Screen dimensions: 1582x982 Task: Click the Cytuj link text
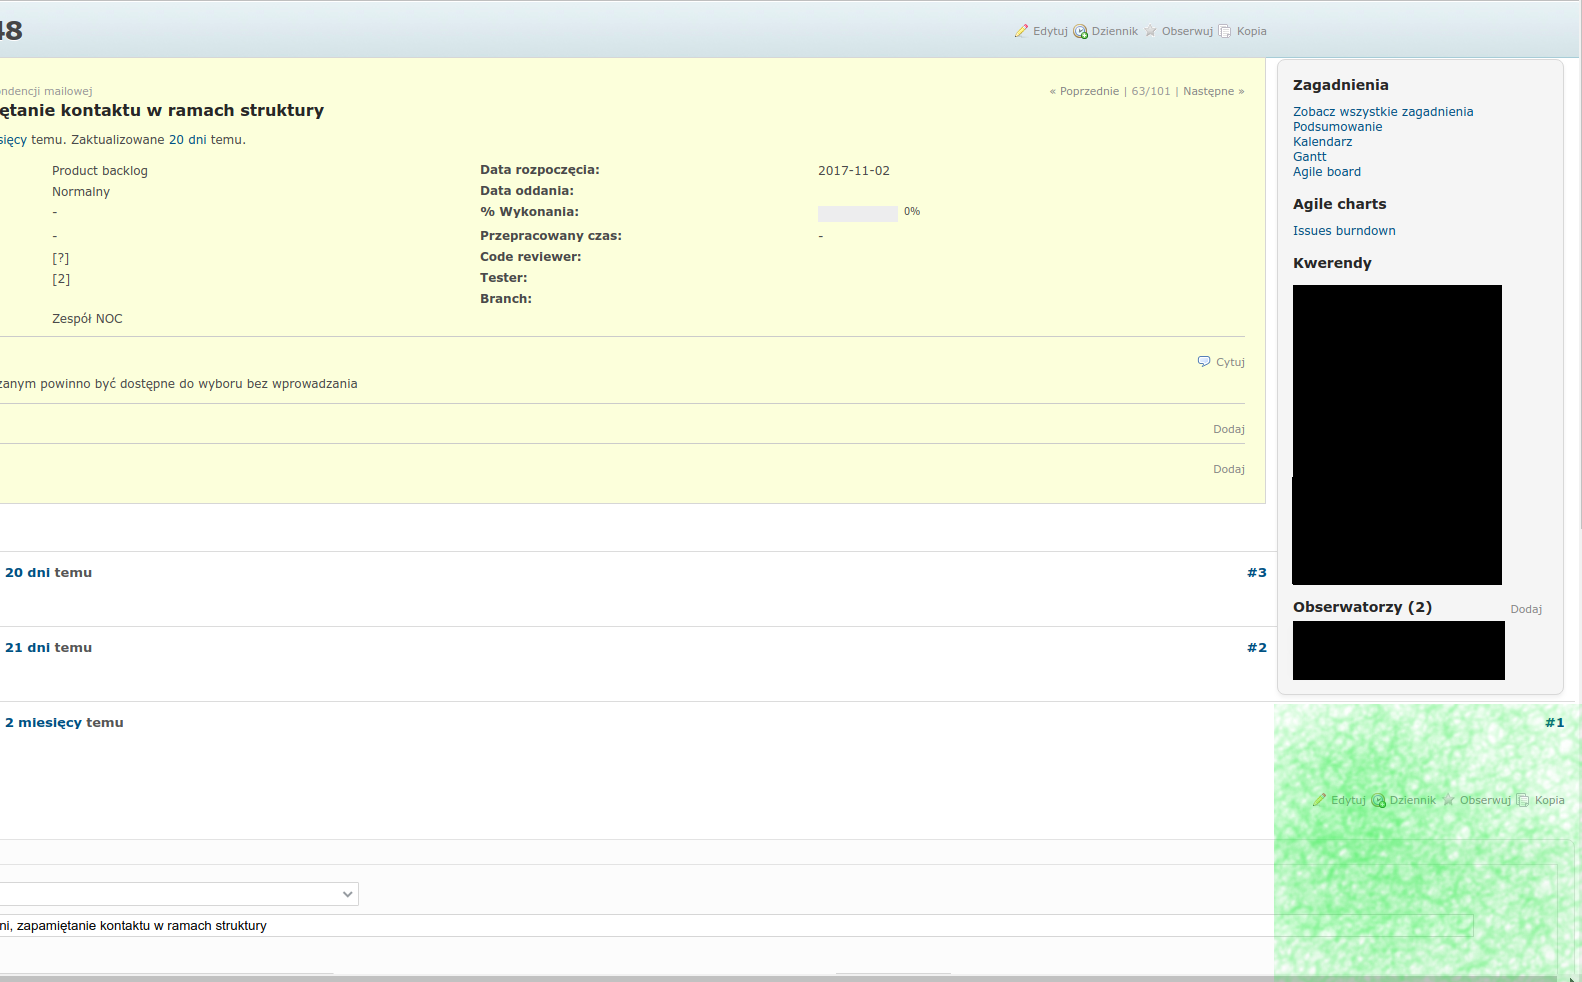tap(1230, 362)
